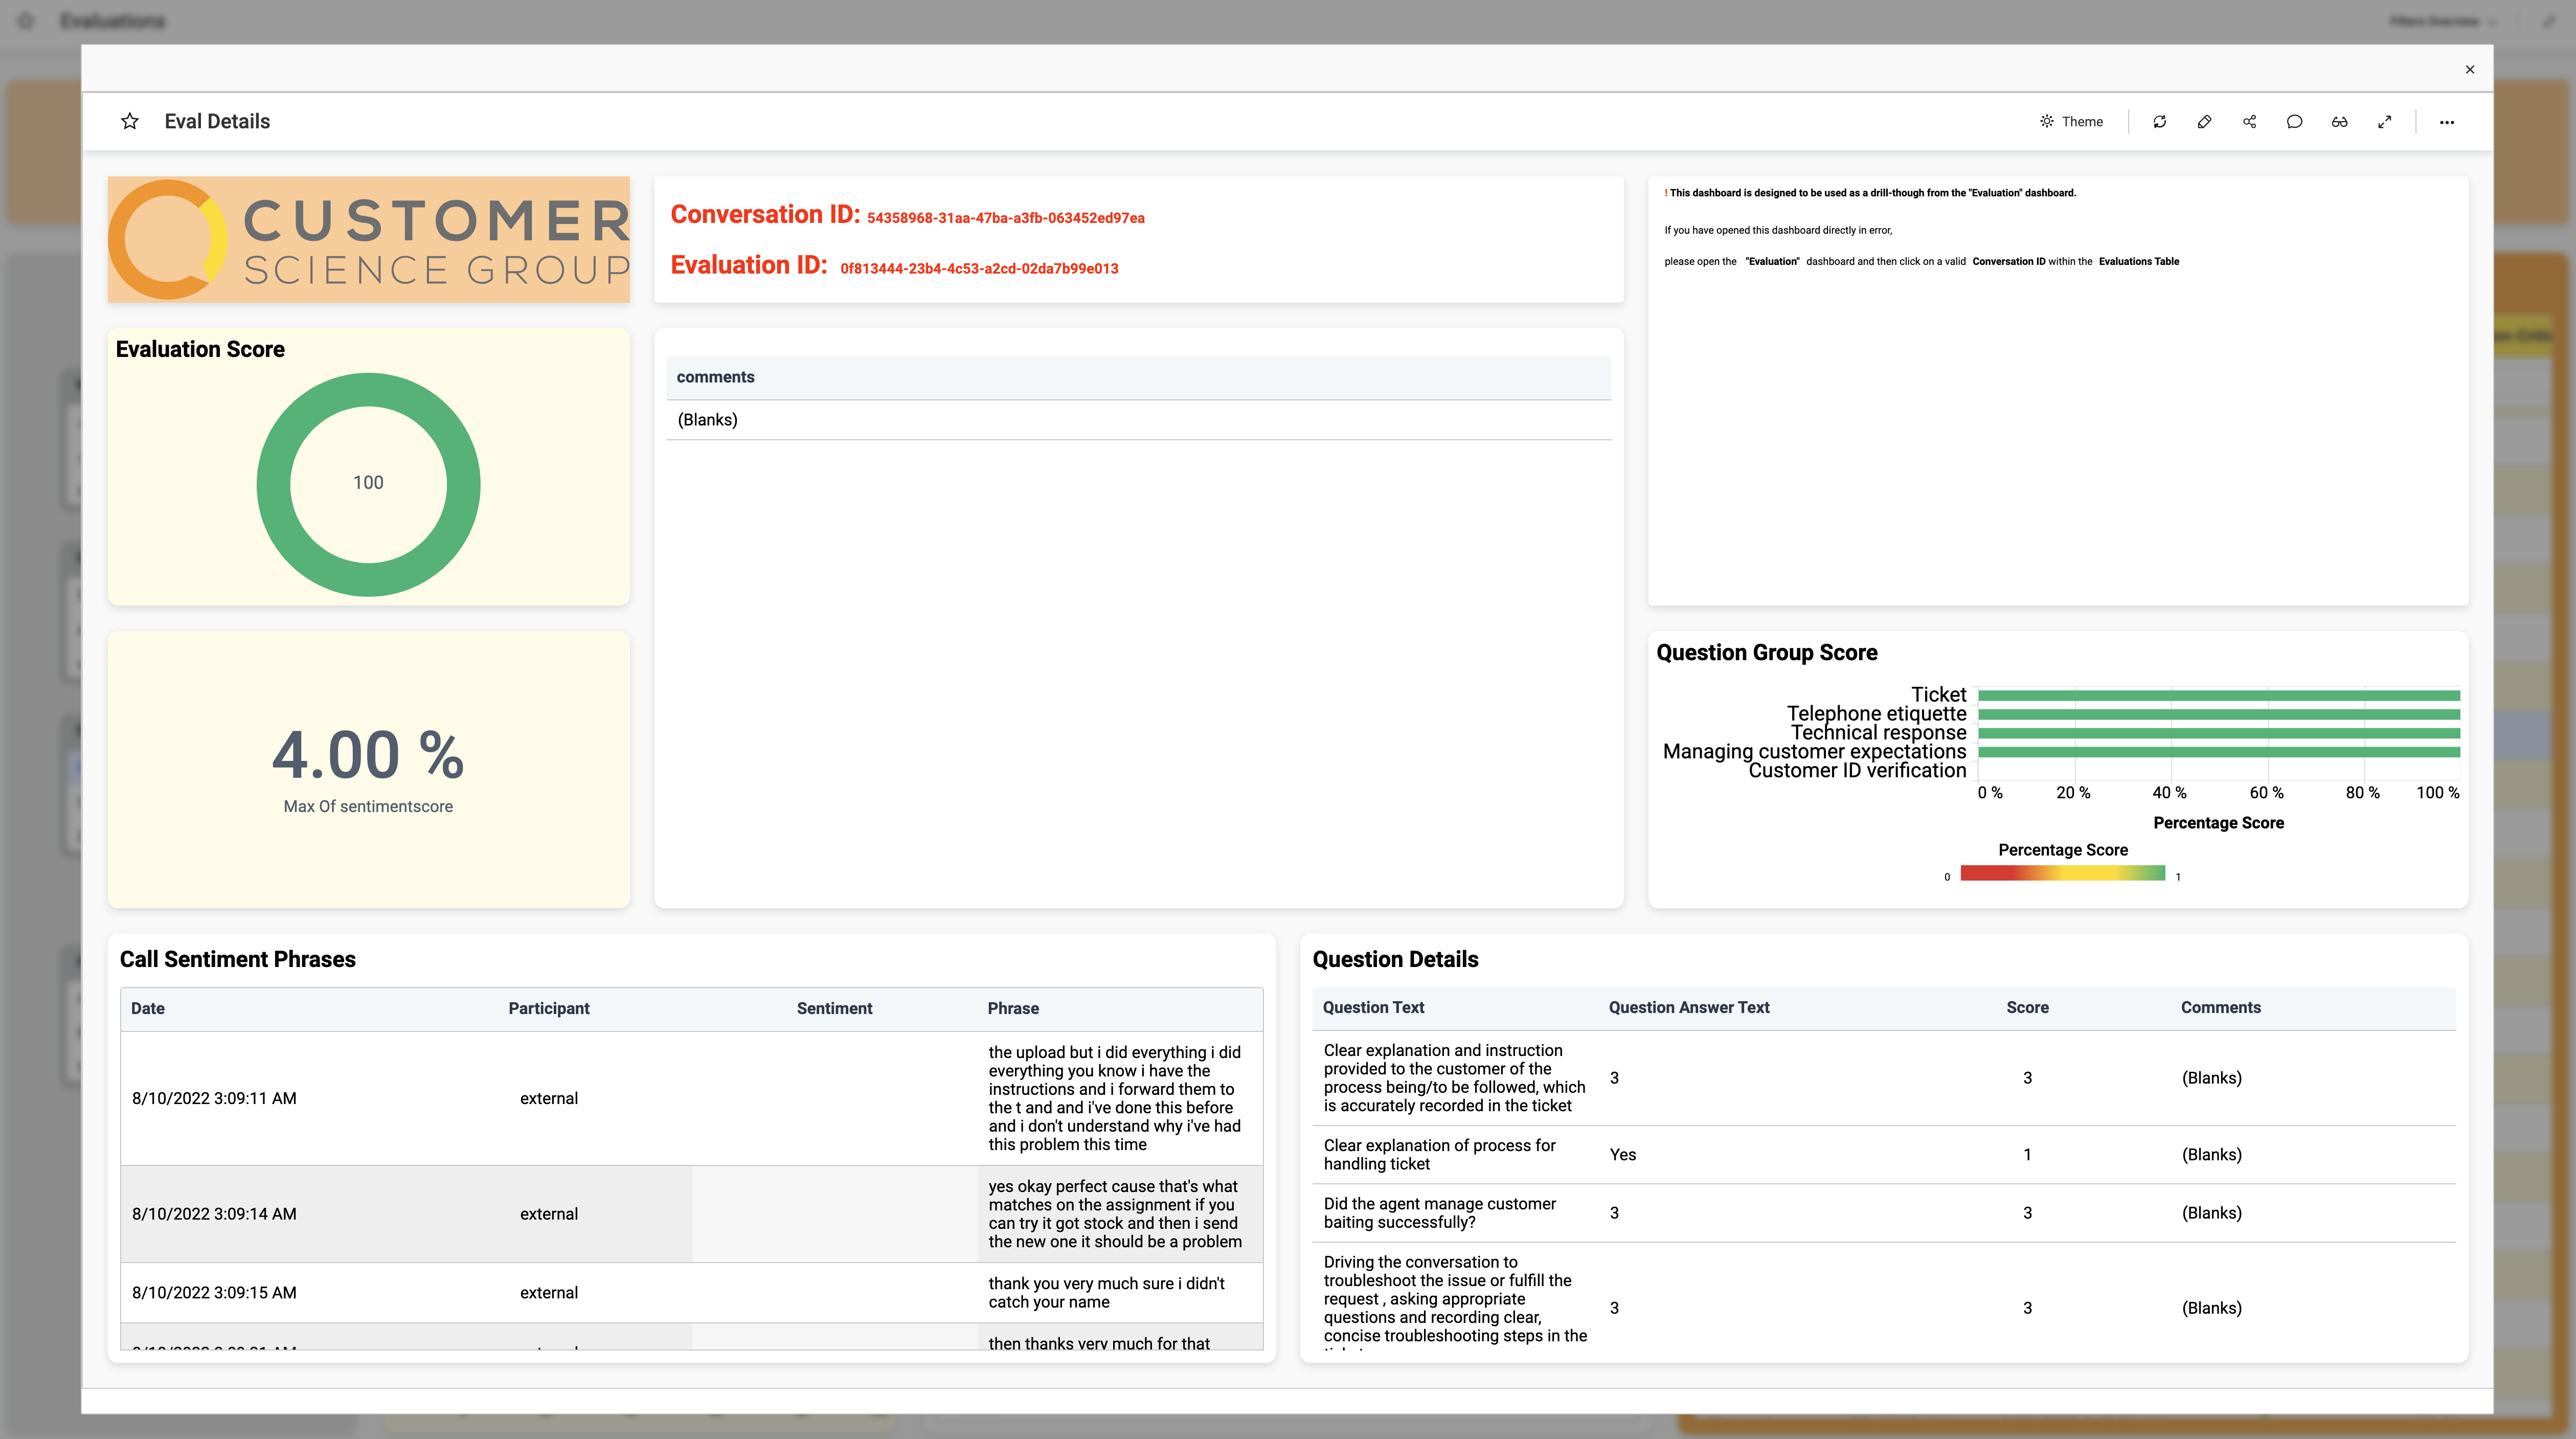This screenshot has width=2576, height=1439.
Task: Click the Participant column header
Action: (x=548, y=1008)
